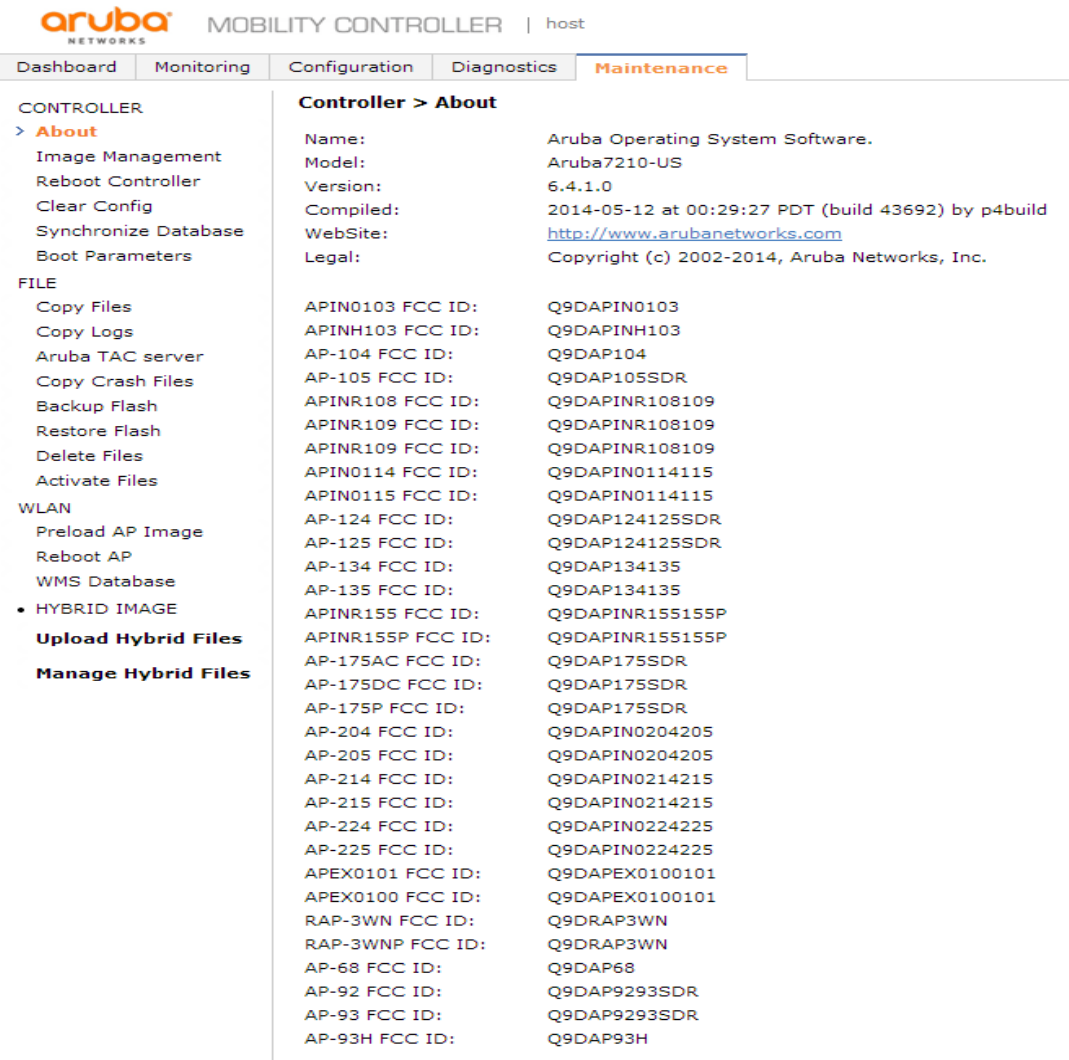This screenshot has height=1060, width=1069.
Task: Click the Q9DAP104 value
Action: [x=597, y=354]
